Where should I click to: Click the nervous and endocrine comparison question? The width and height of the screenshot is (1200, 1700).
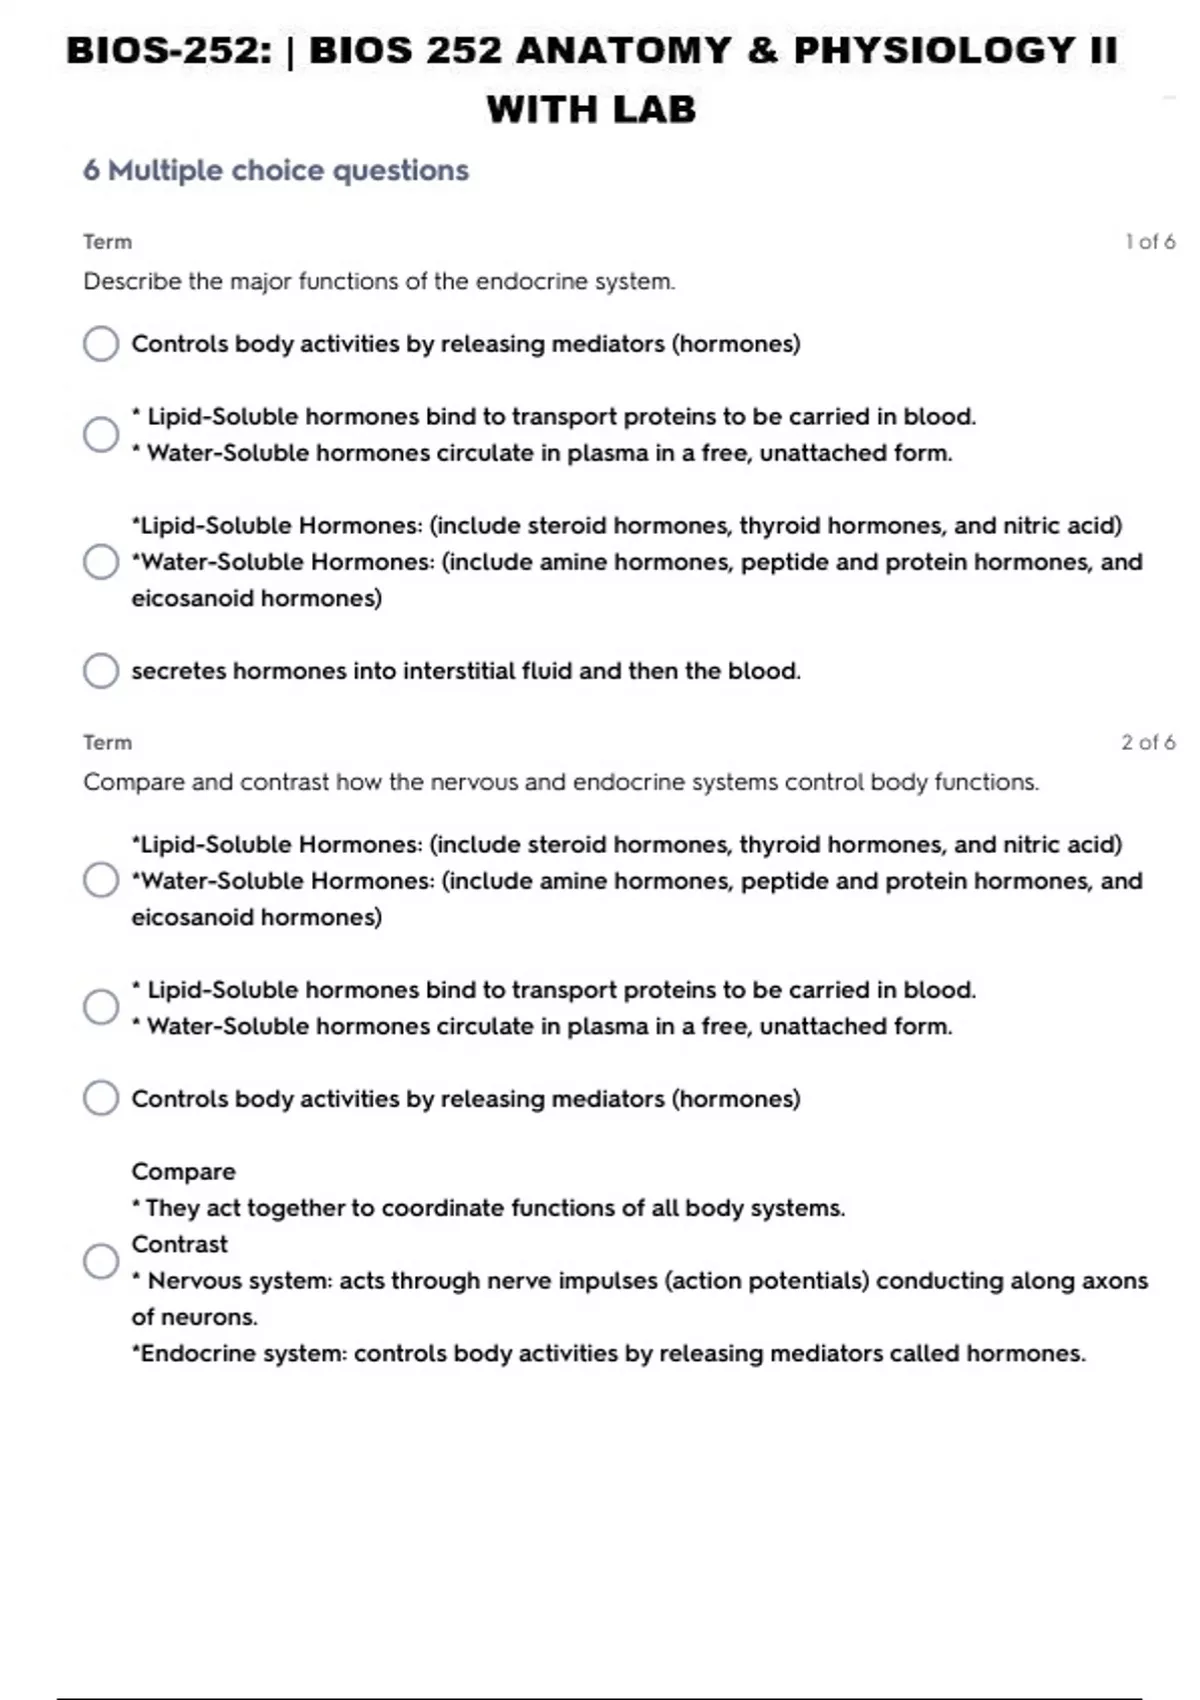[561, 782]
